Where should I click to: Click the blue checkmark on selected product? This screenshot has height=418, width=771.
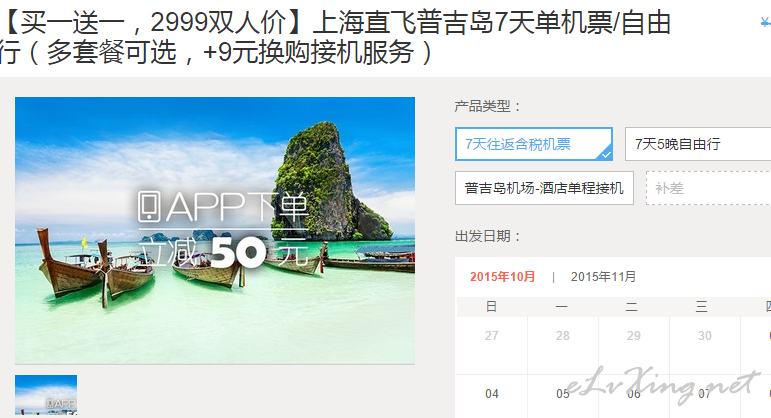(x=605, y=153)
